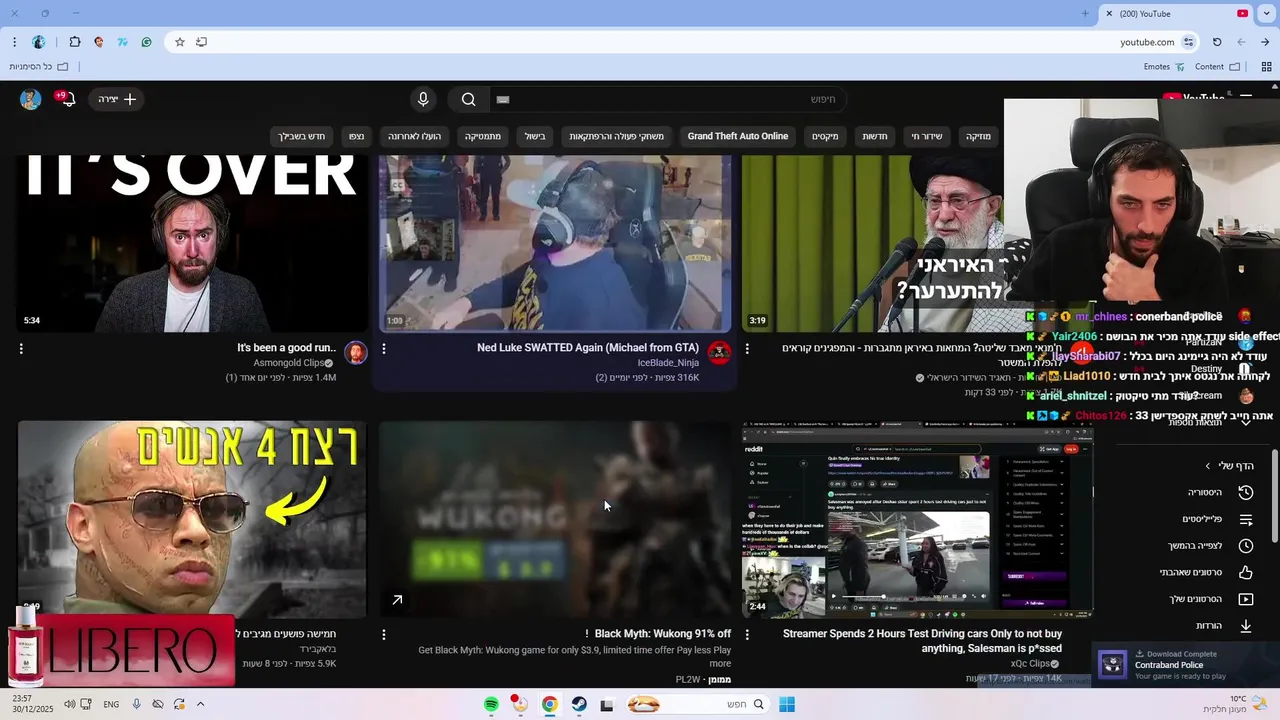Open the Asmongold IT'S OVER video thumbnail

tap(192, 243)
